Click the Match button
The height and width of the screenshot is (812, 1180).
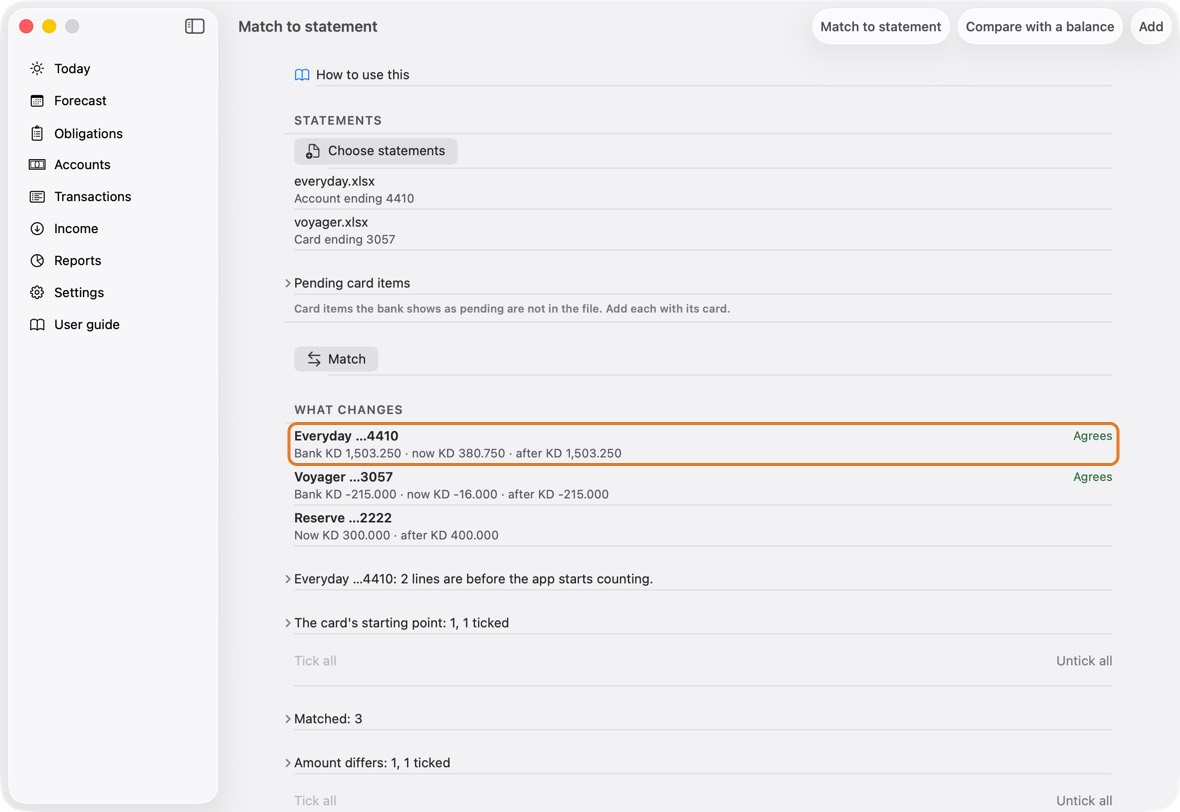coord(336,359)
